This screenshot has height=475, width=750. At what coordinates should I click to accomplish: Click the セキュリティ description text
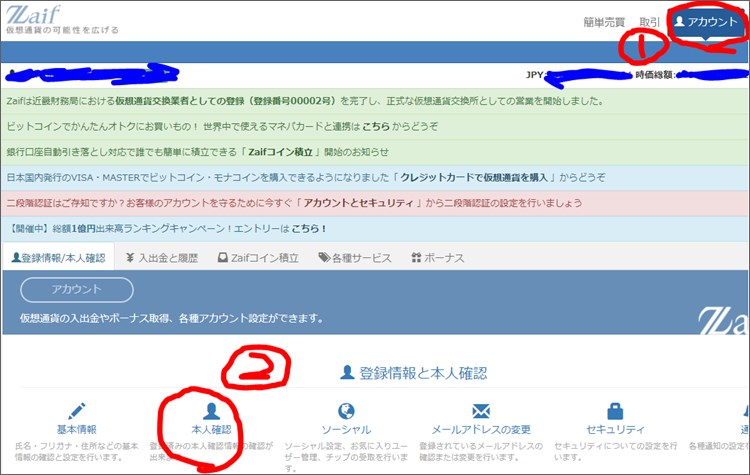click(x=615, y=452)
